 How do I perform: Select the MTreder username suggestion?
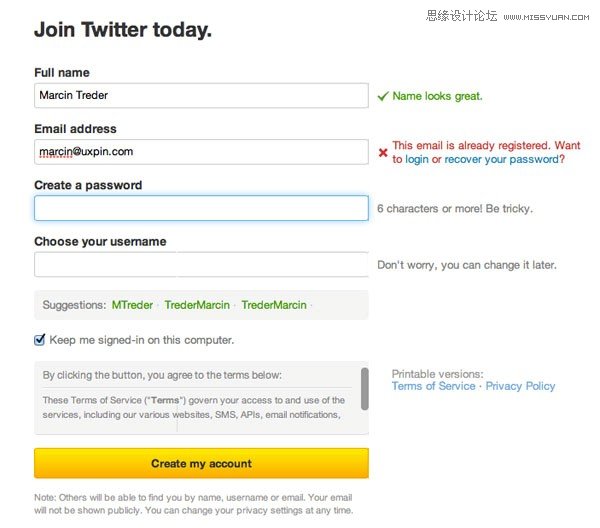(x=132, y=305)
